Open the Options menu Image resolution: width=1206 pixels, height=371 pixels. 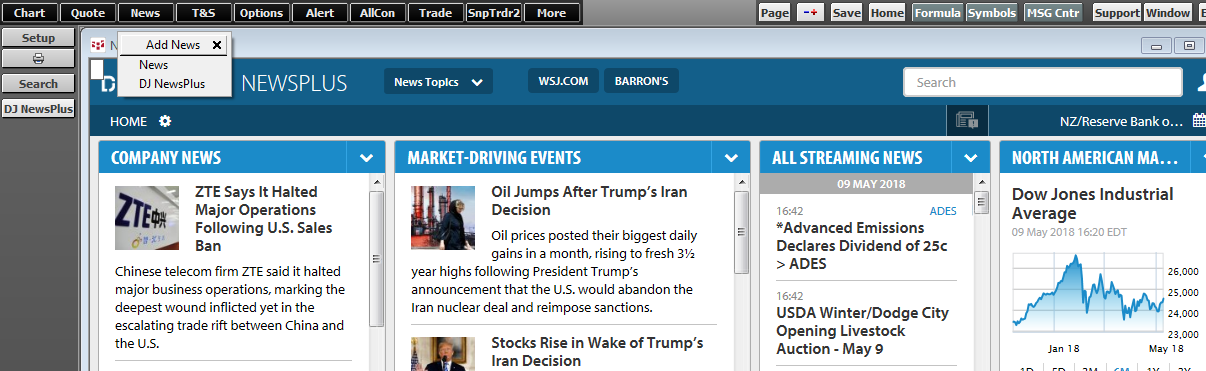click(261, 13)
